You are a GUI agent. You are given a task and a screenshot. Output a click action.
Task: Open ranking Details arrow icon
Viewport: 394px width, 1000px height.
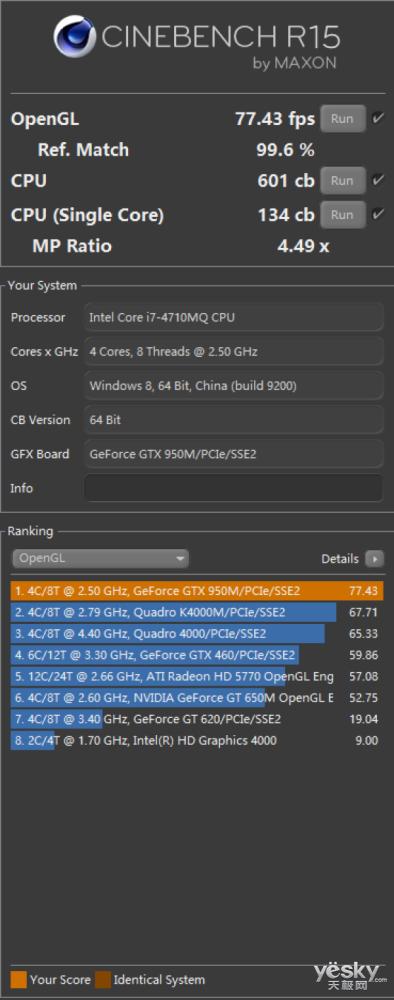(375, 559)
